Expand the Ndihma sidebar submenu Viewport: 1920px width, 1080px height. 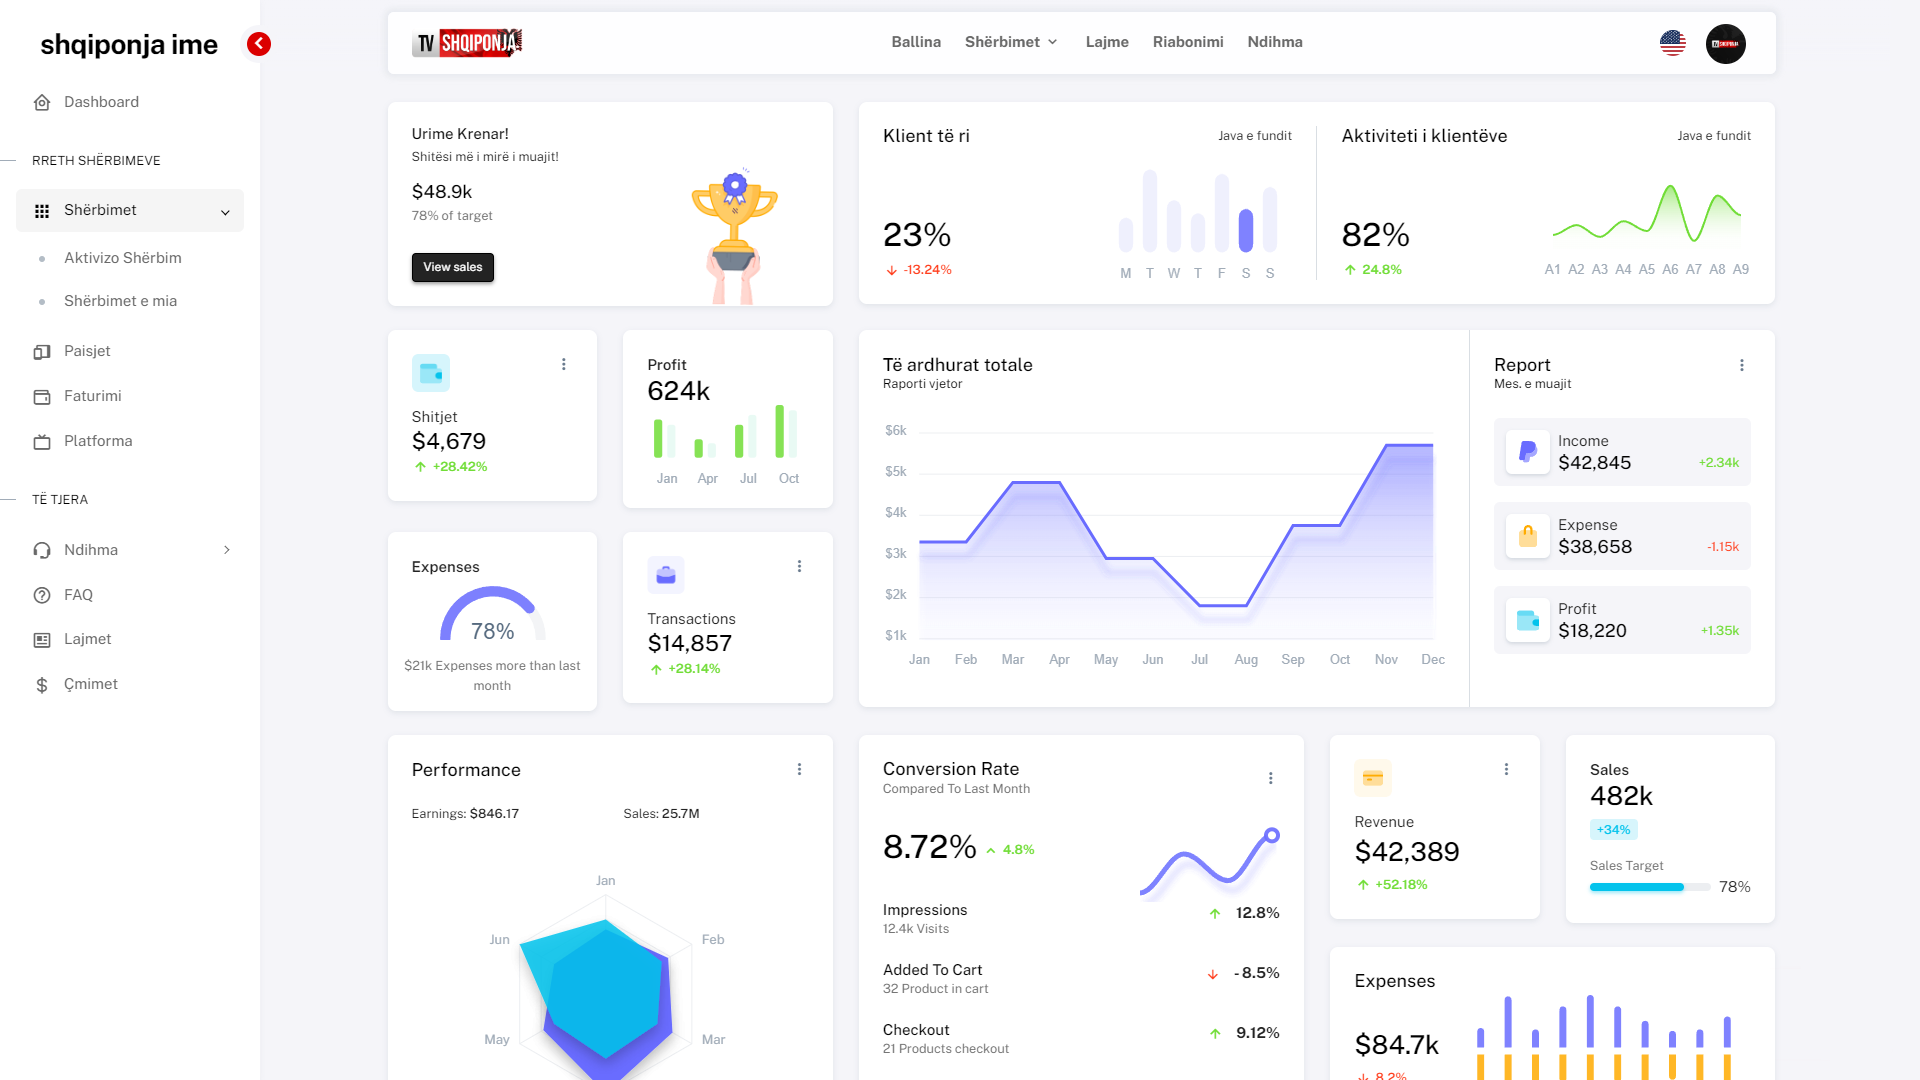pos(227,550)
